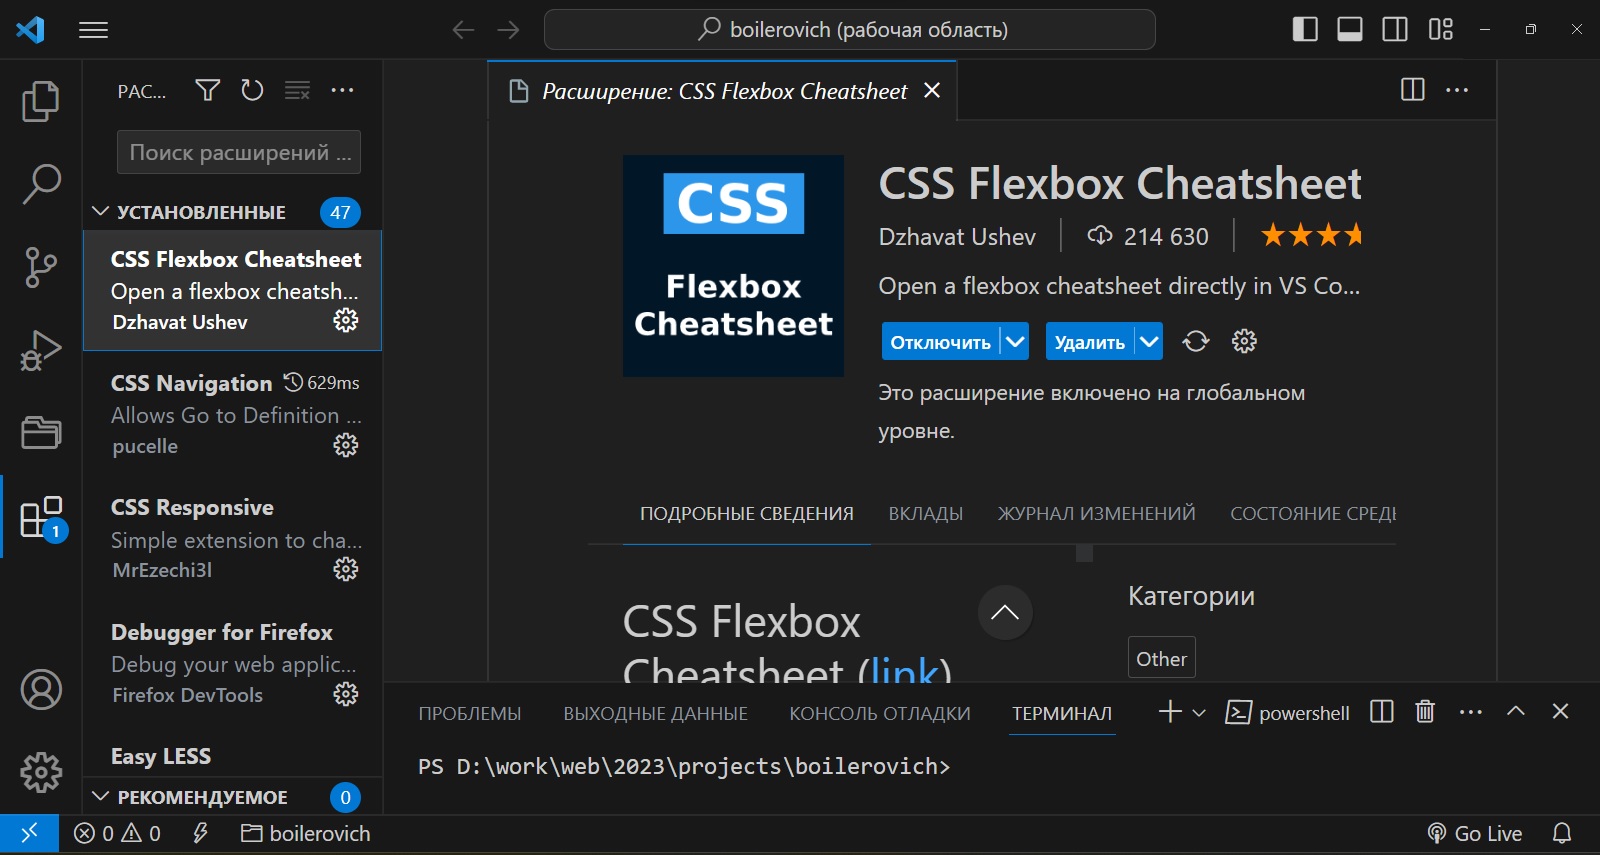This screenshot has height=855, width=1600.
Task: Open the hamburger application menu
Action: [93, 30]
